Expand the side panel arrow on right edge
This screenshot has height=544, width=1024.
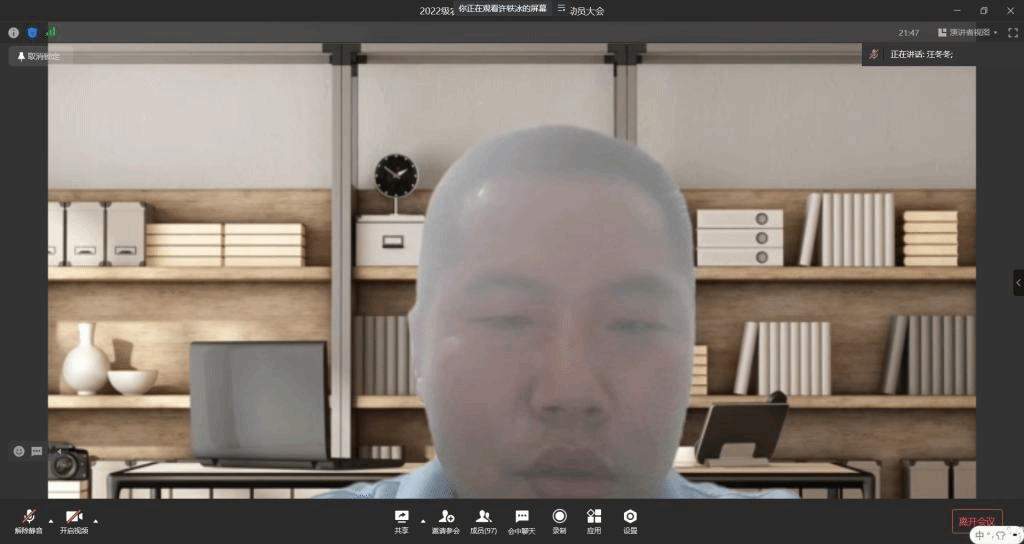pos(1018,282)
